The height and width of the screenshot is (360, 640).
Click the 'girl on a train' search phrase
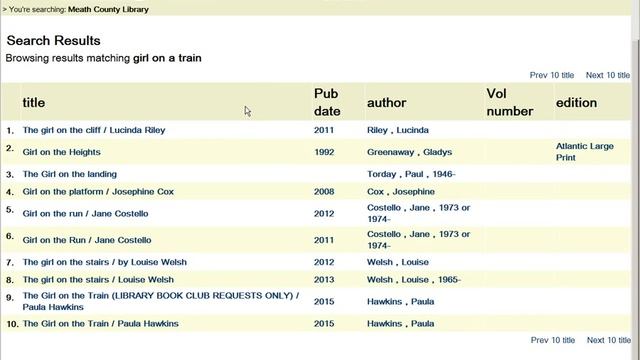pyautogui.click(x=167, y=58)
